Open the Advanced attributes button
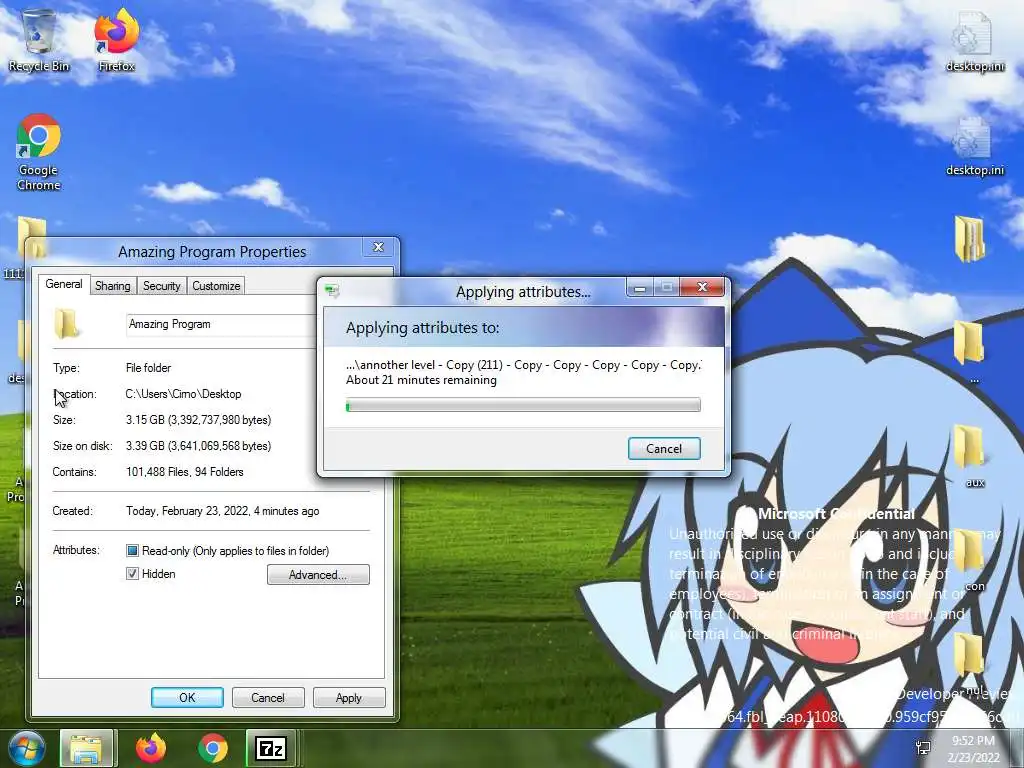Image resolution: width=1024 pixels, height=768 pixels. (318, 575)
